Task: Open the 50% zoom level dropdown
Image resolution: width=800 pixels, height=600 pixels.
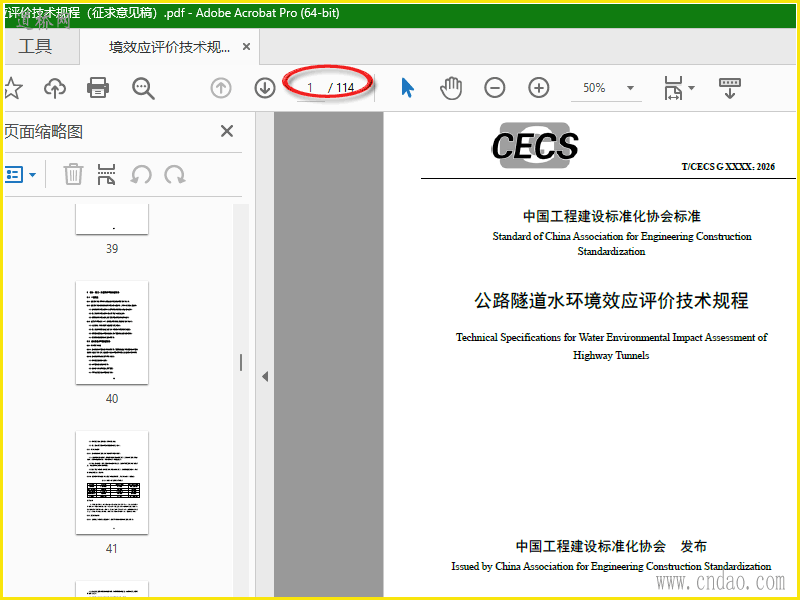Action: [x=631, y=88]
